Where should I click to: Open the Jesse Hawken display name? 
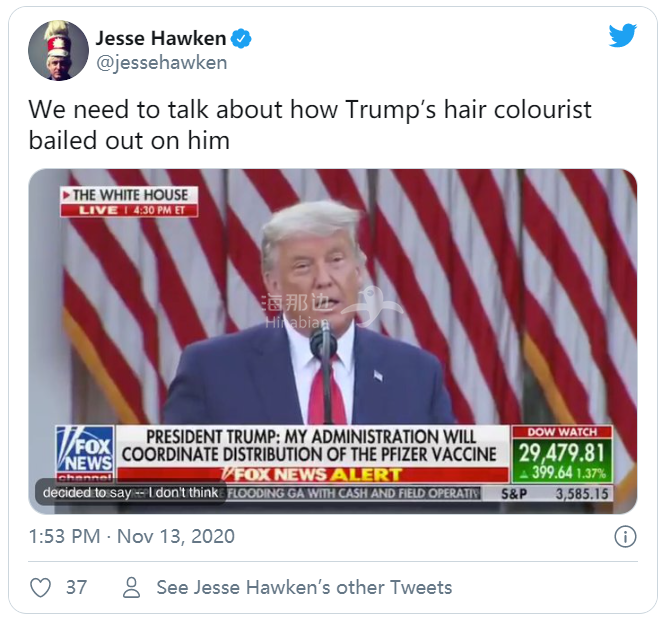tap(161, 38)
